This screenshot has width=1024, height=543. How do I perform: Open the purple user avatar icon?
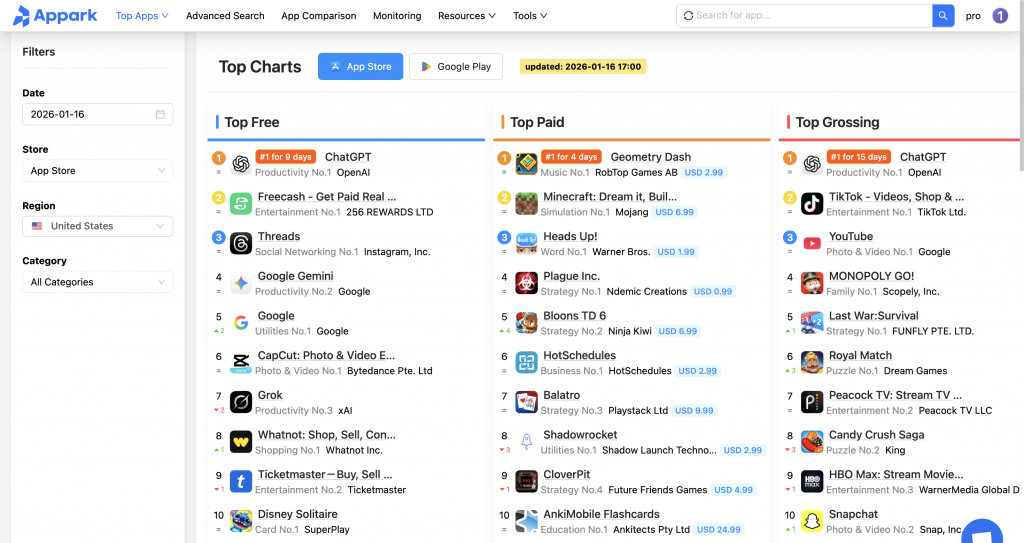tap(1000, 16)
